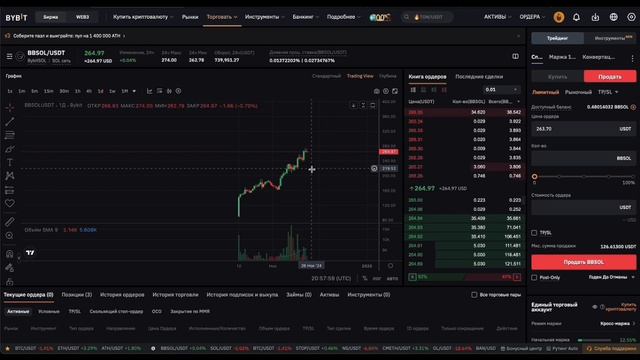The height and width of the screenshot is (360, 640).
Task: Toggle auto (авто) price scale
Action: (x=392, y=278)
